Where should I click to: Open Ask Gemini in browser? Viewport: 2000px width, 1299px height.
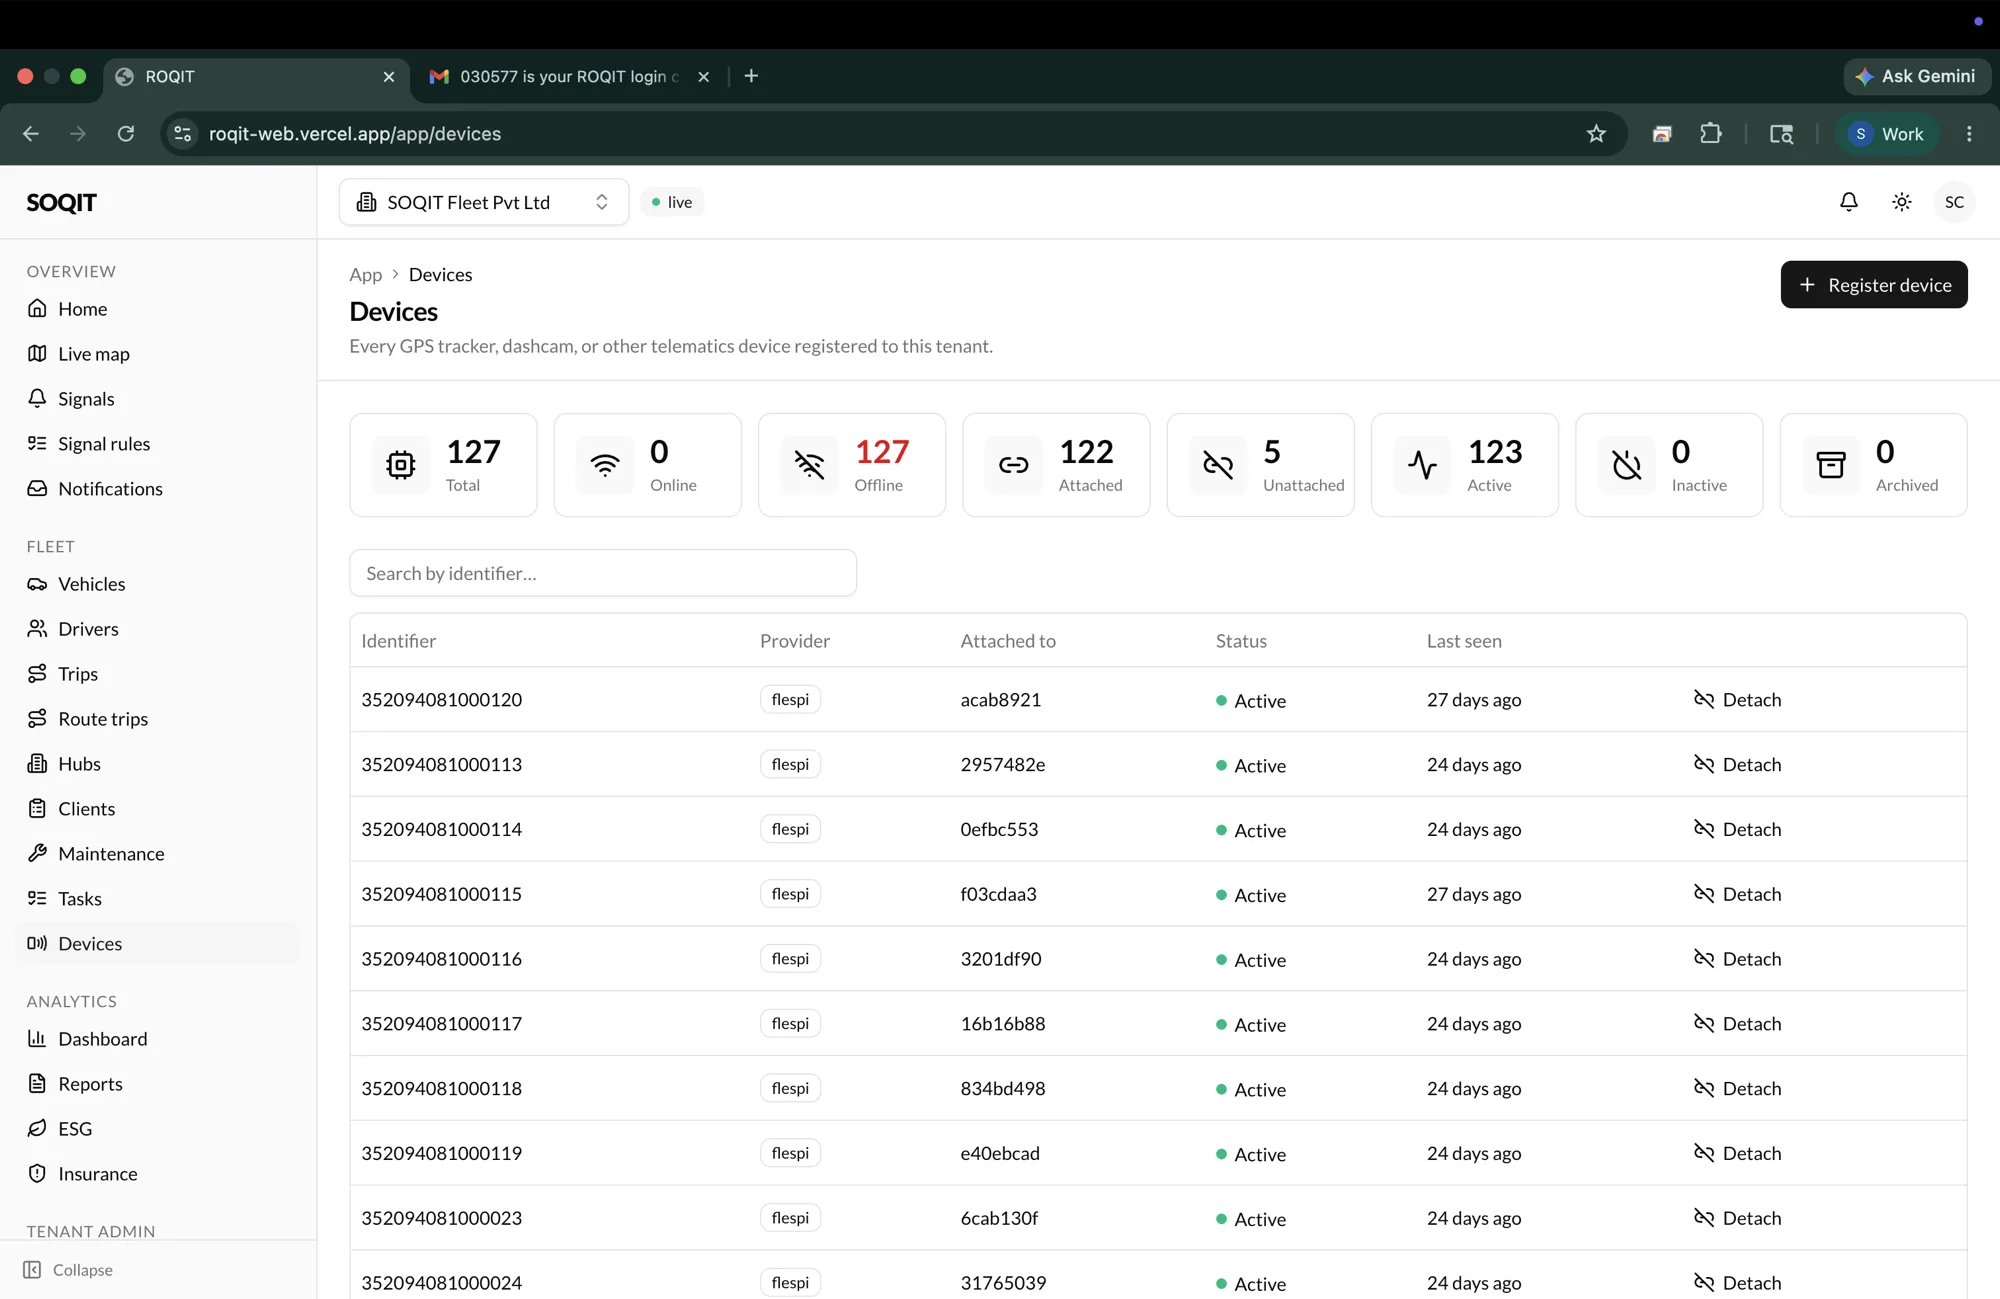(1916, 77)
